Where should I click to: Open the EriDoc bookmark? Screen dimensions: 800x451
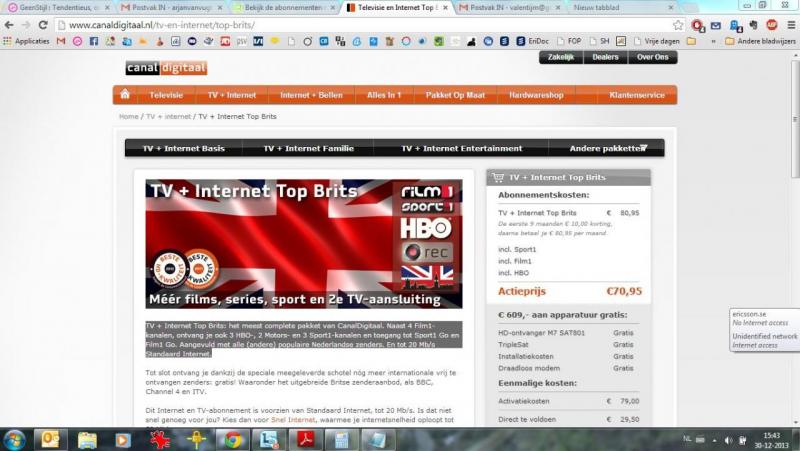pyautogui.click(x=533, y=41)
